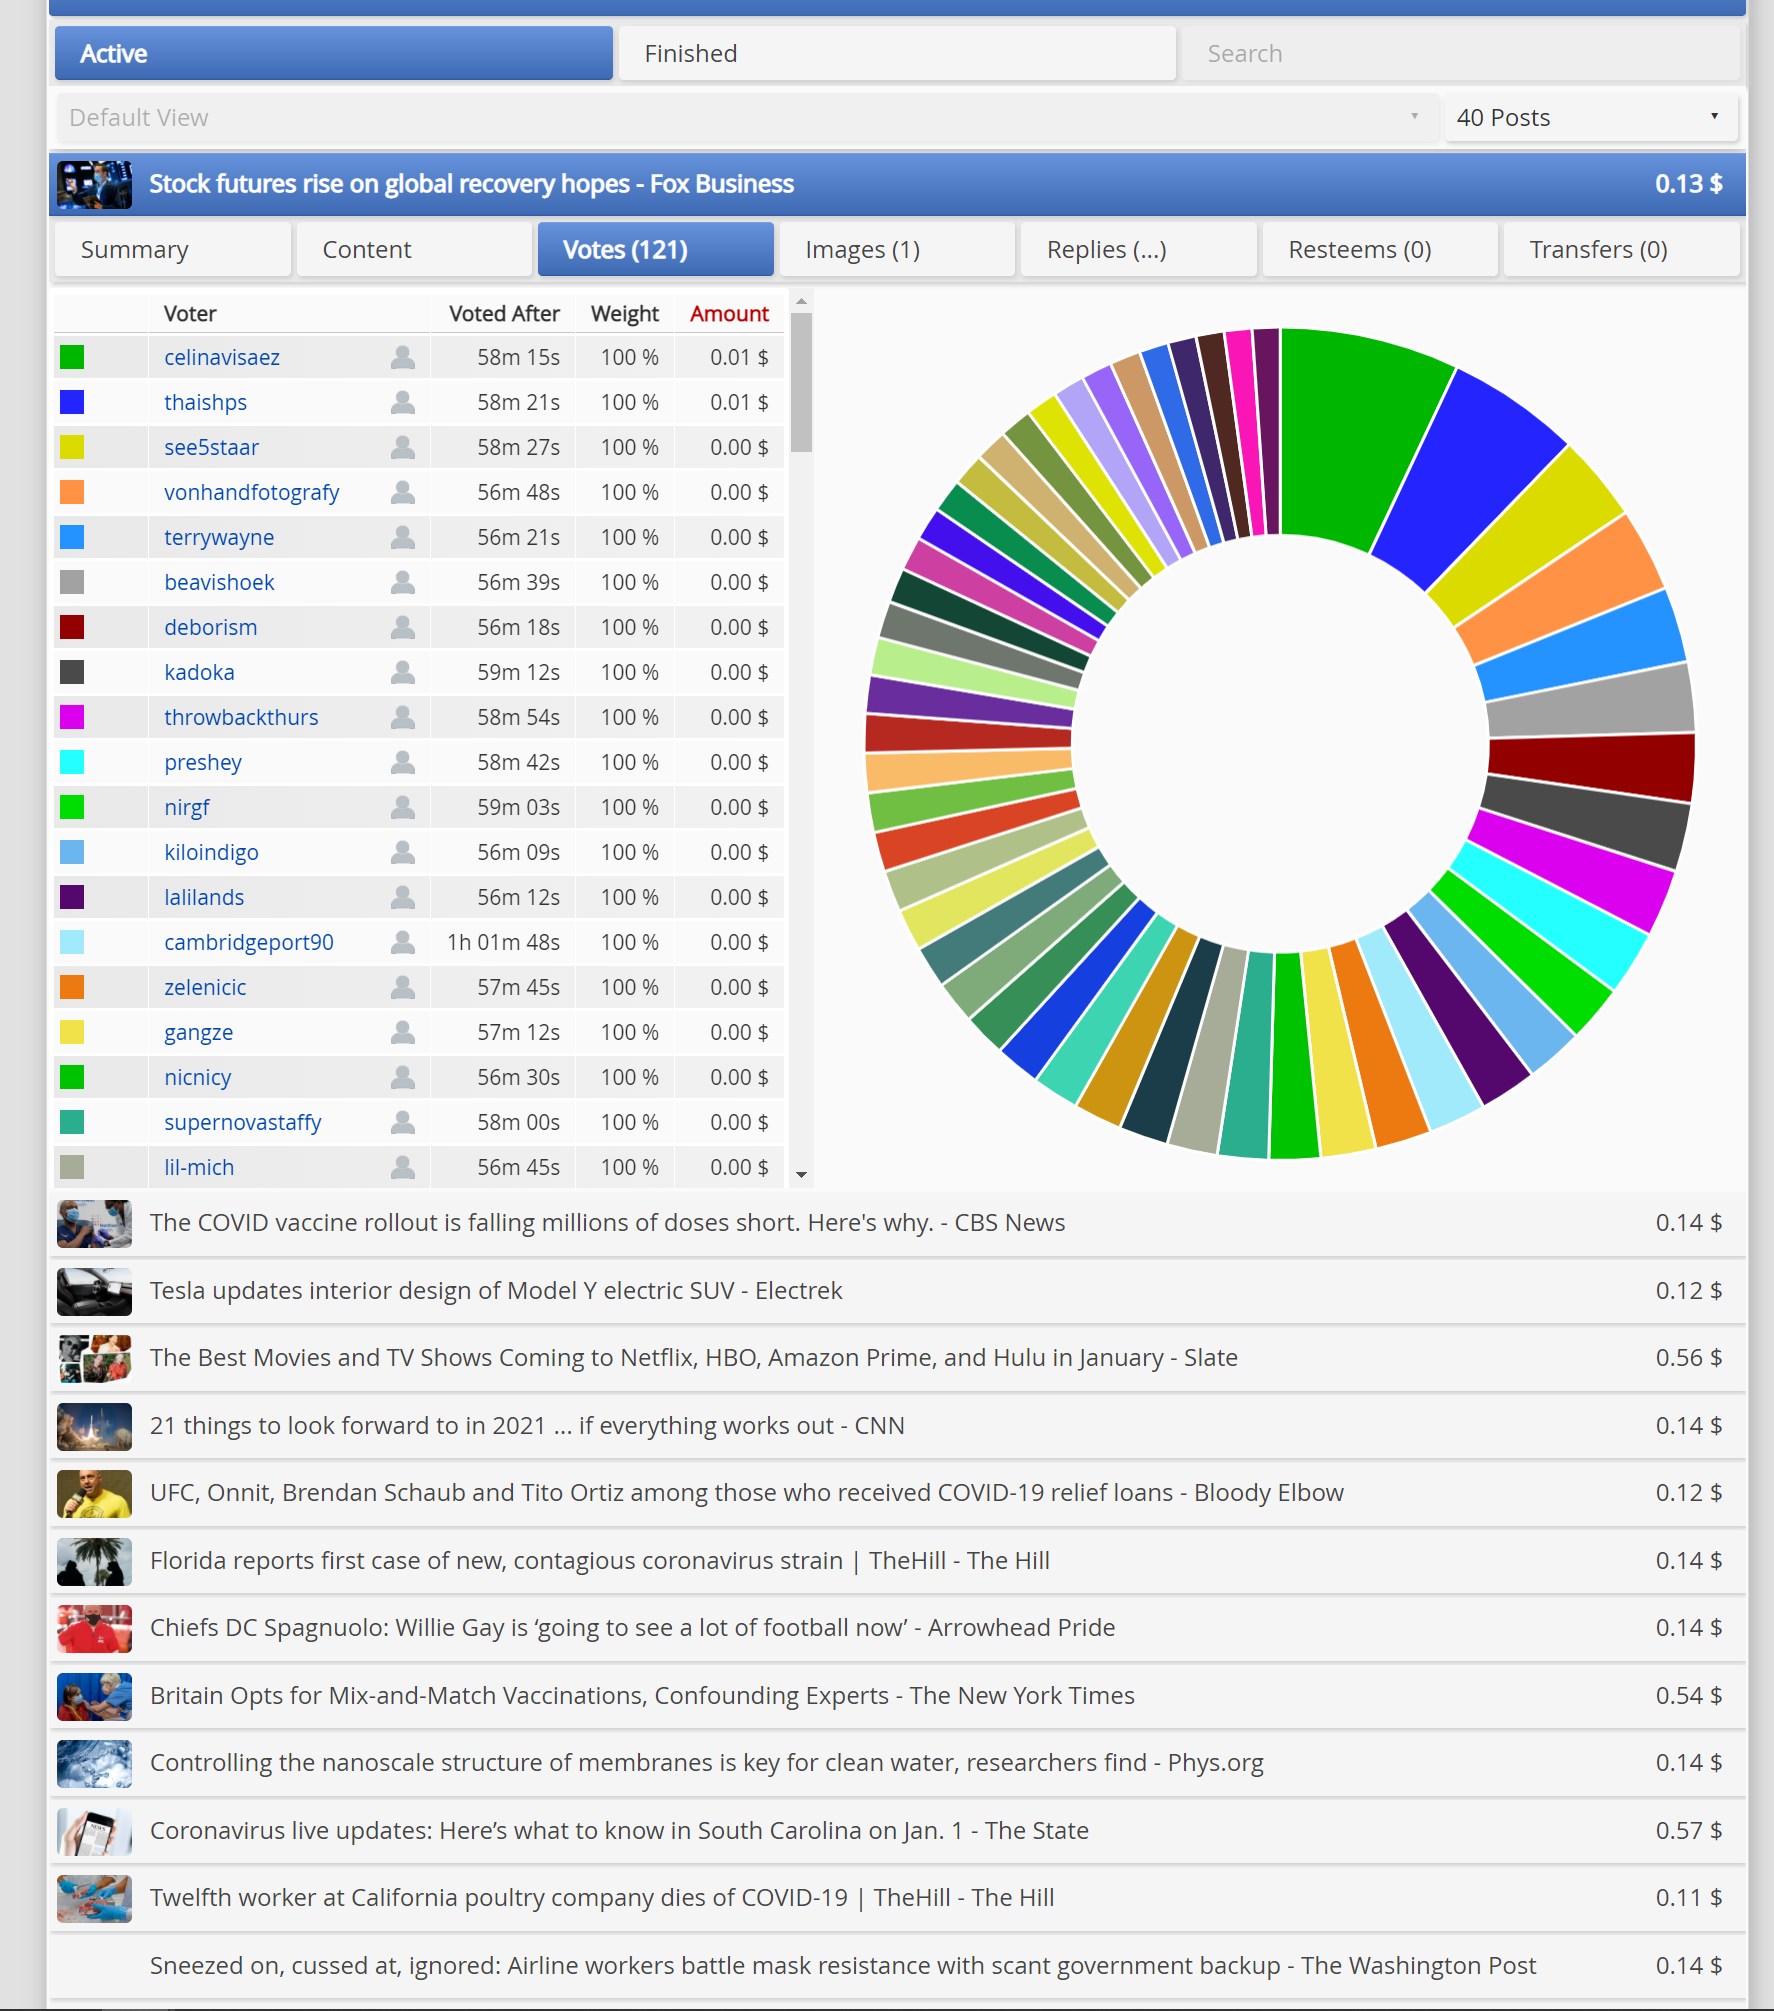Viewport: 1774px width, 2011px height.
Task: Click the green swatch beside celinavisaez
Action: (72, 357)
